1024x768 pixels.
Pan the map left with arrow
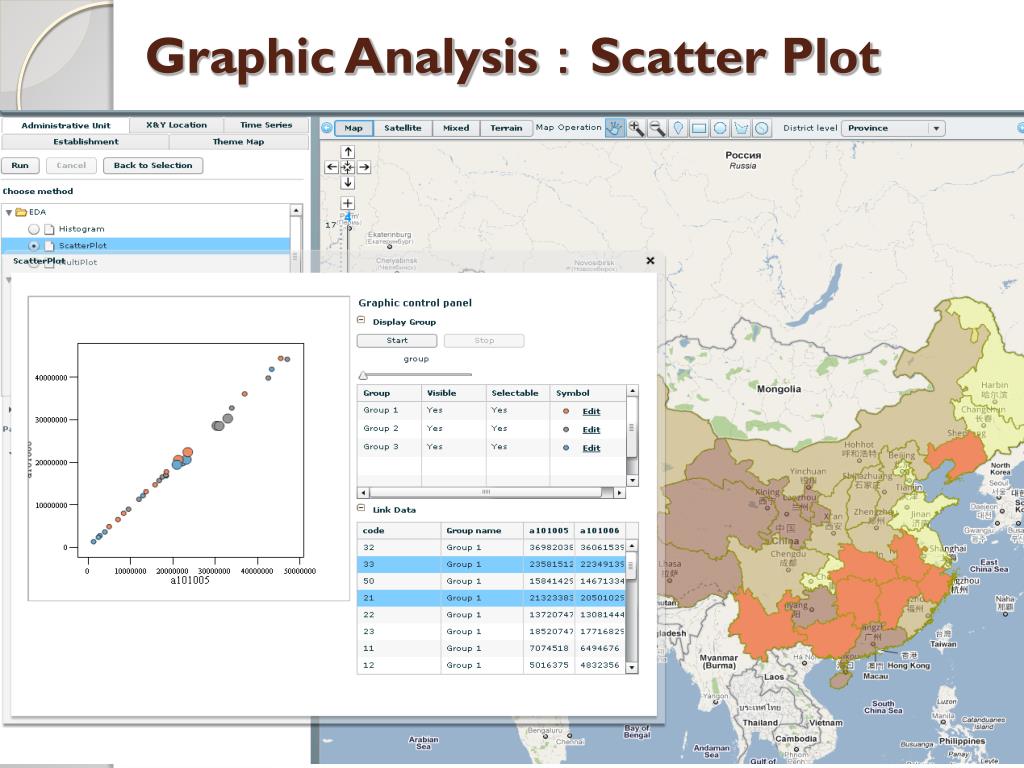pos(332,167)
